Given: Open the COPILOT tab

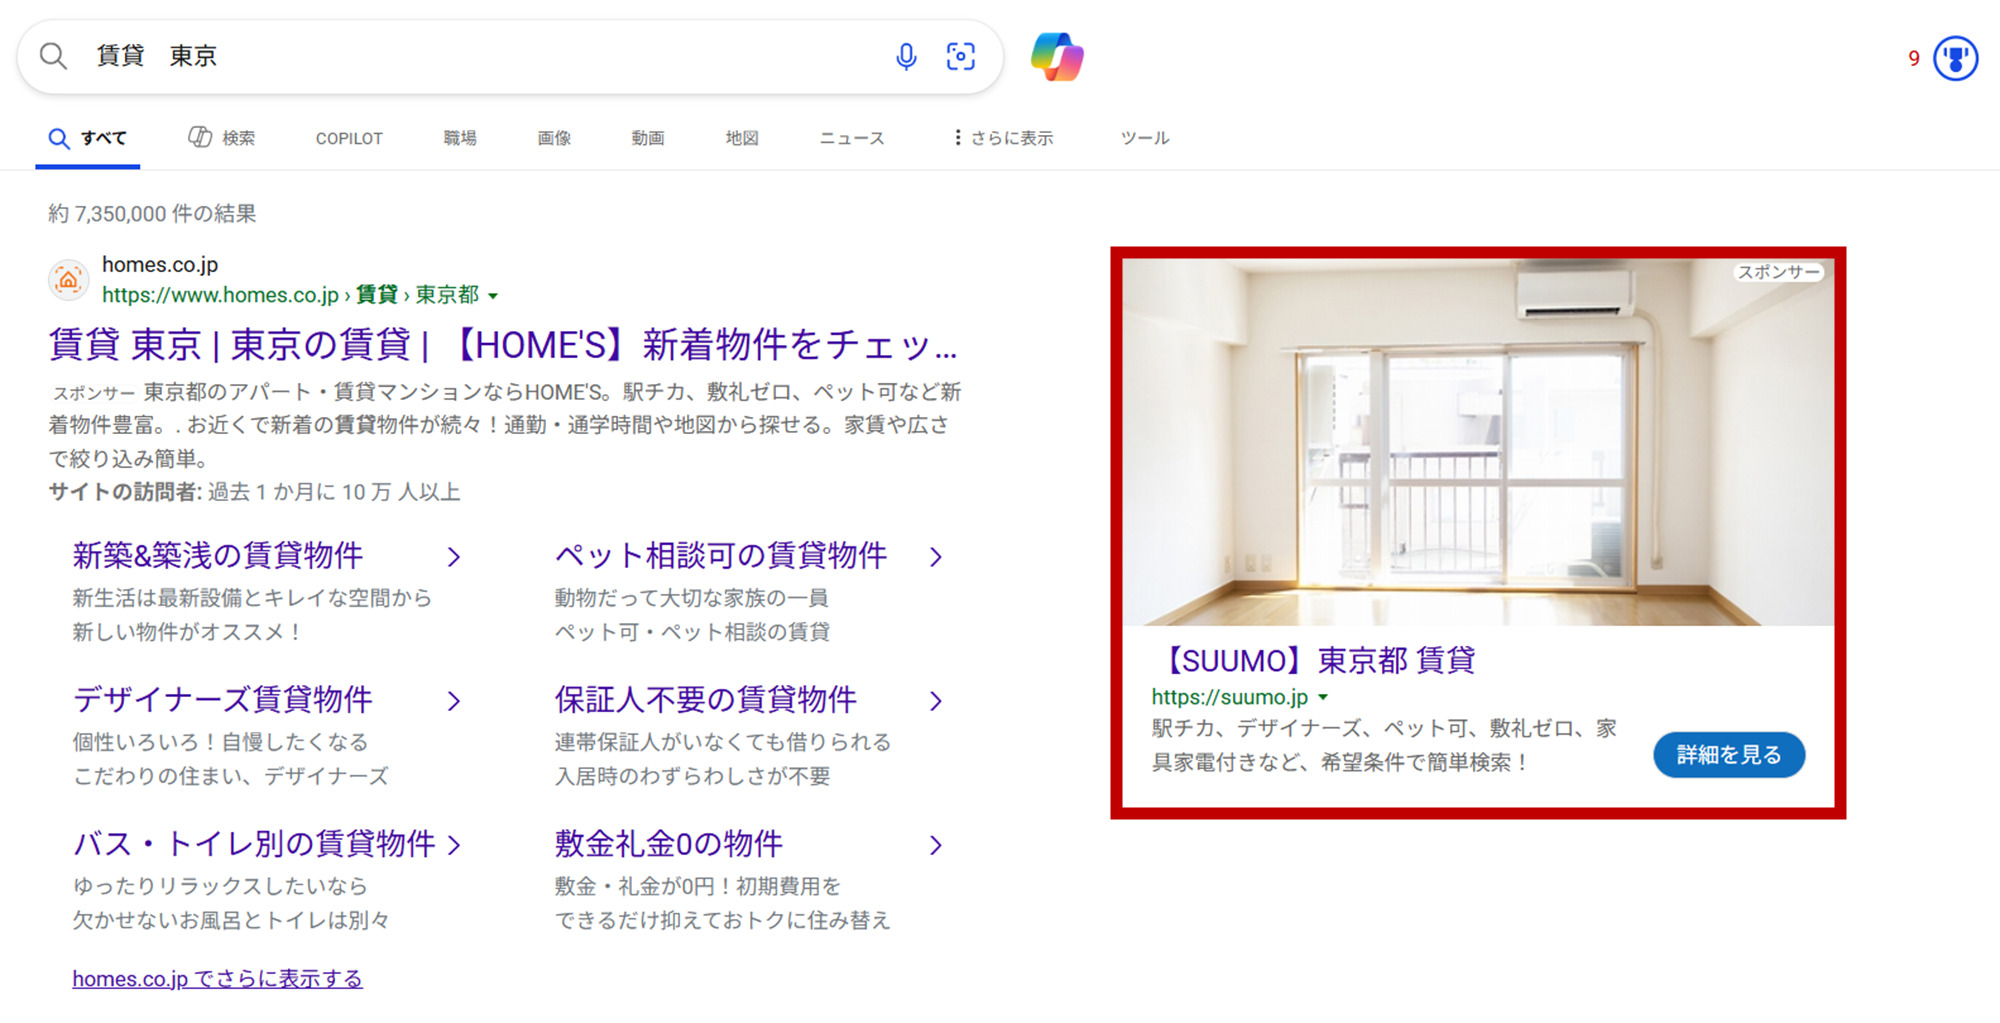Looking at the screenshot, I should coord(349,139).
